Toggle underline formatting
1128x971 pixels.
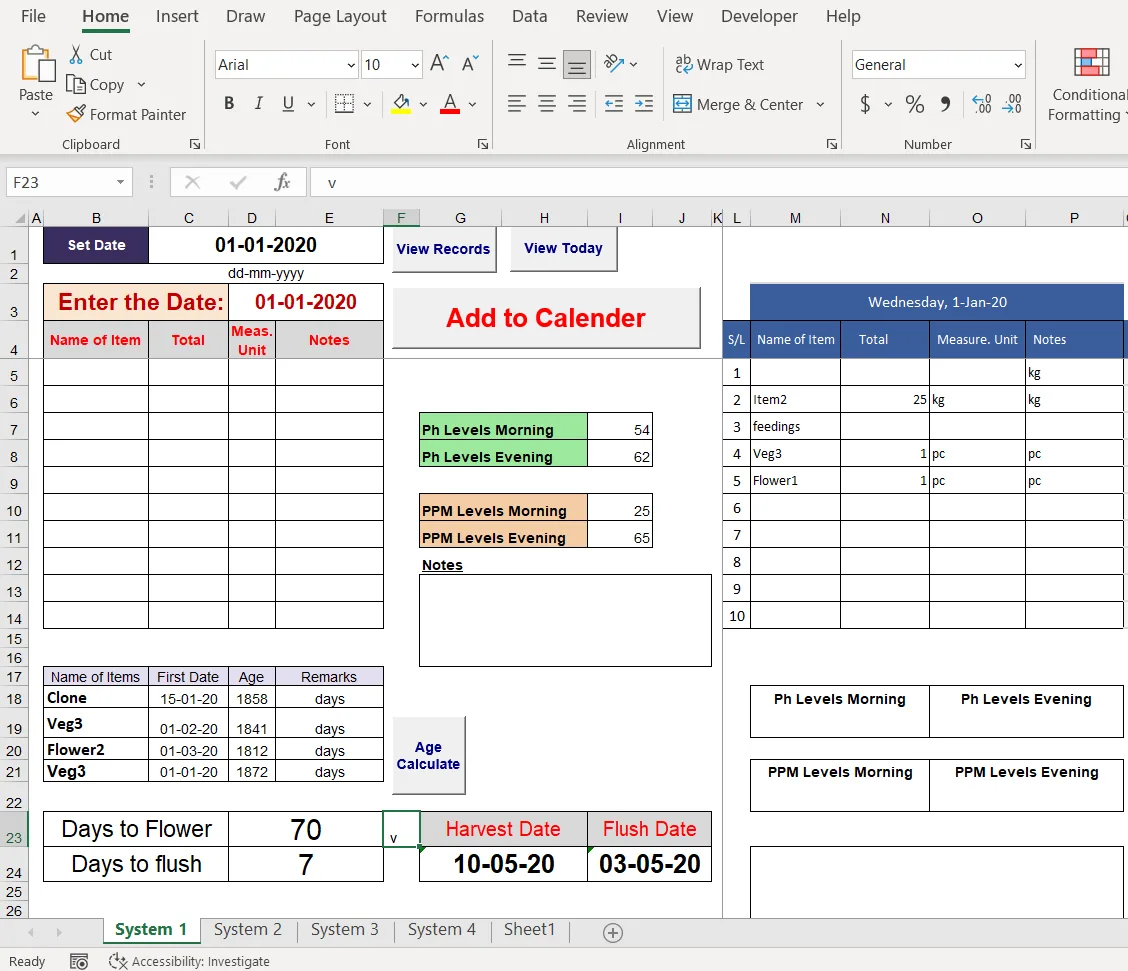pos(288,103)
